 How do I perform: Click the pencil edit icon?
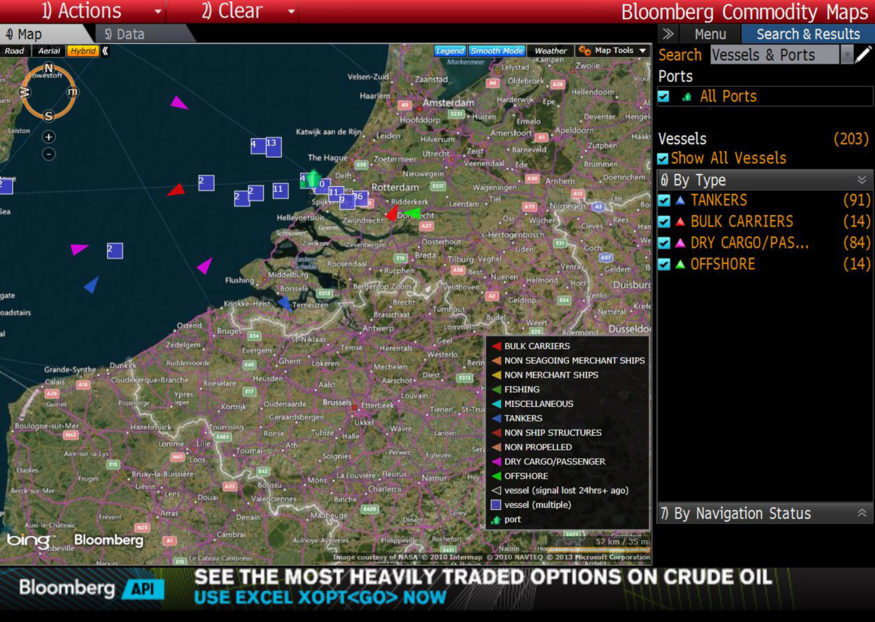pos(863,55)
